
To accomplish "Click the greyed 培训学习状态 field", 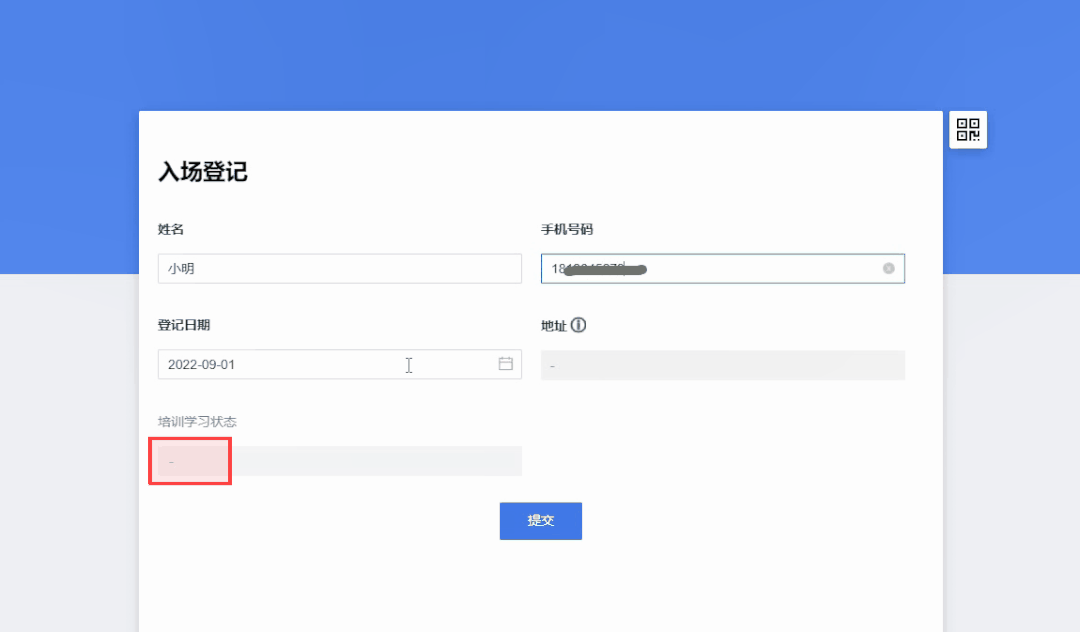I will pyautogui.click(x=340, y=461).
